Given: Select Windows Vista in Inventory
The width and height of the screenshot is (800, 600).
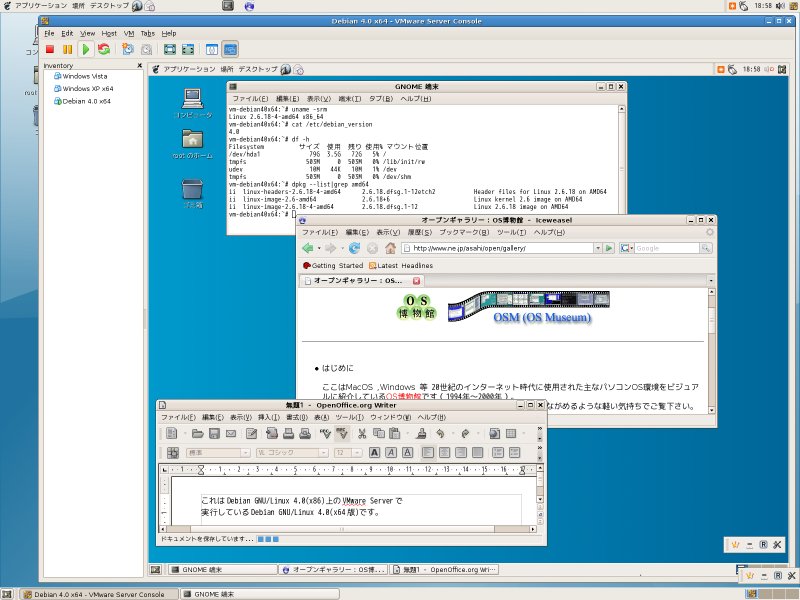Looking at the screenshot, I should (81, 76).
